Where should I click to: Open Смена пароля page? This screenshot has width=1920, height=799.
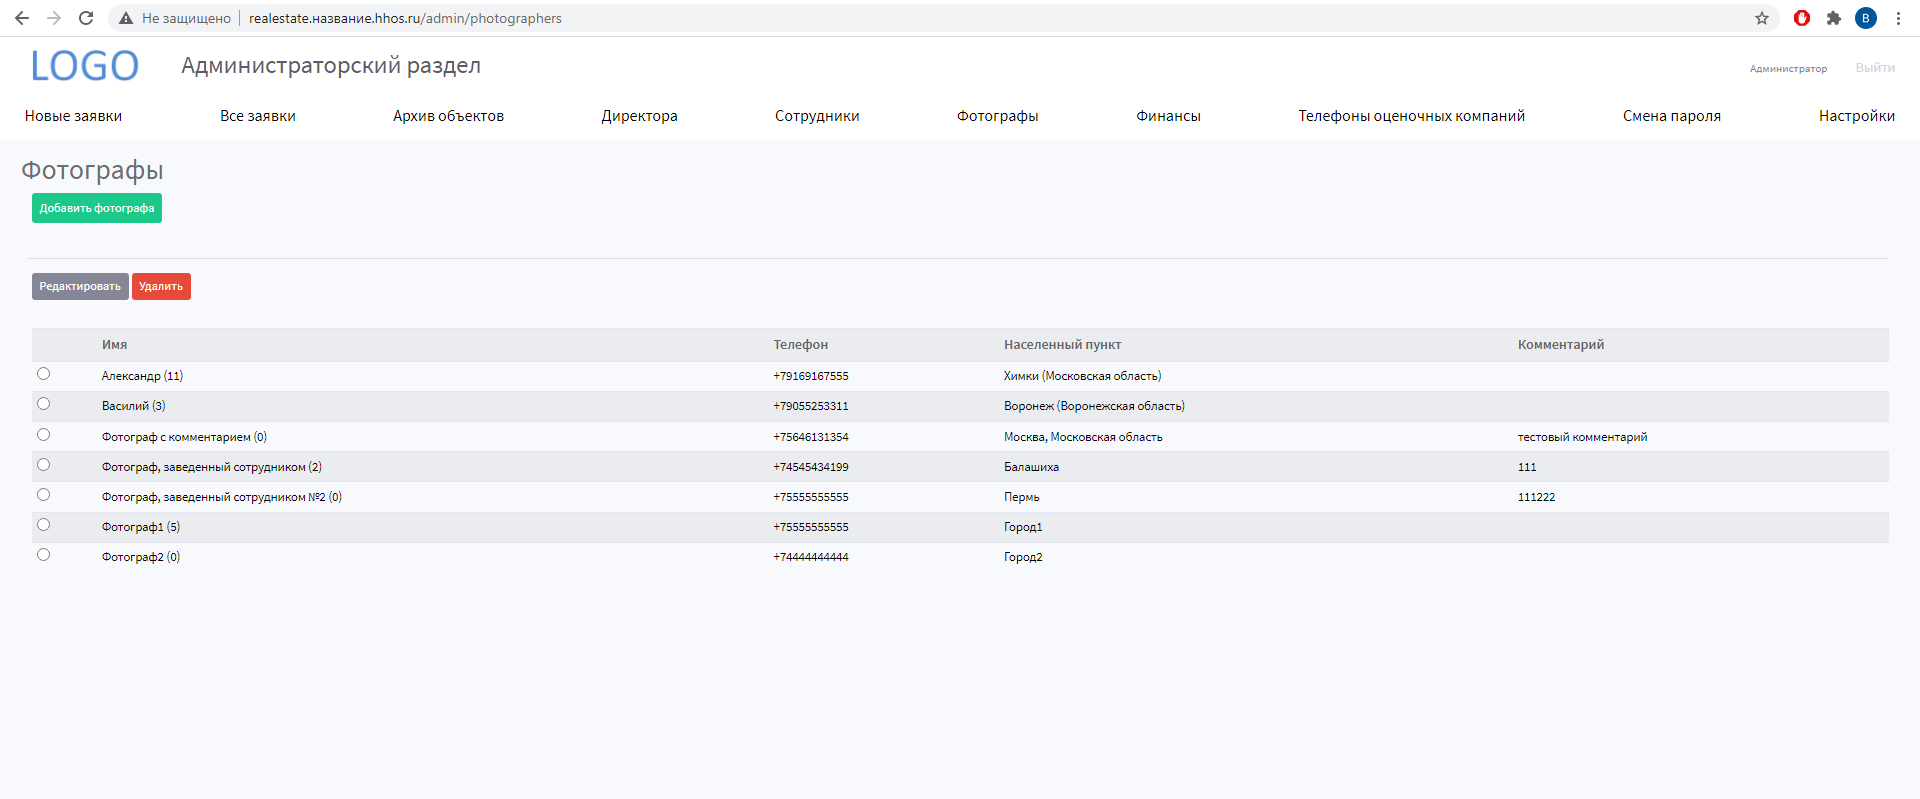1672,116
